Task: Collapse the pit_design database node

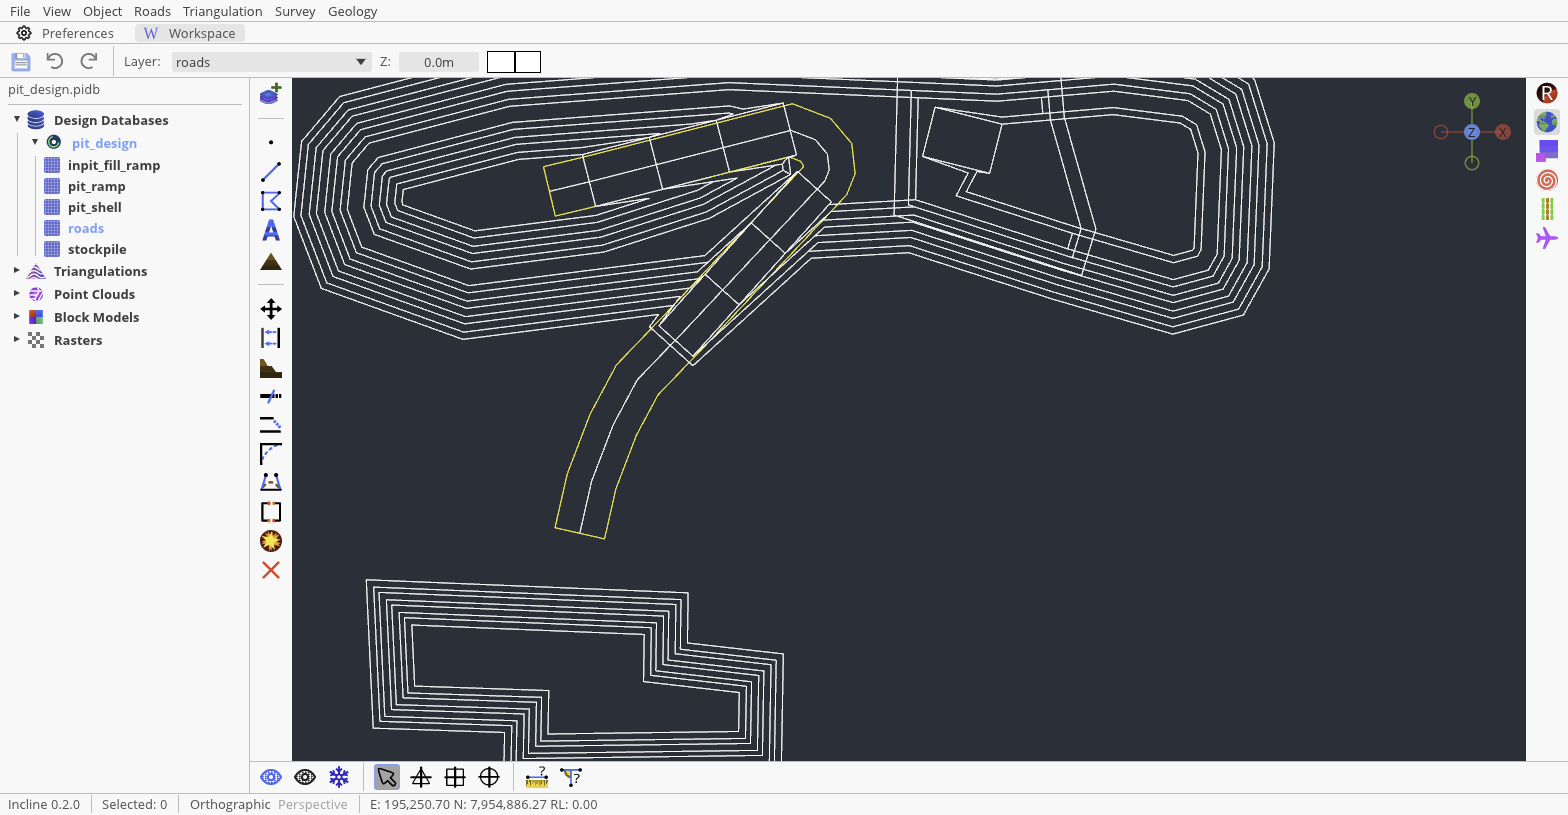Action: tap(35, 142)
